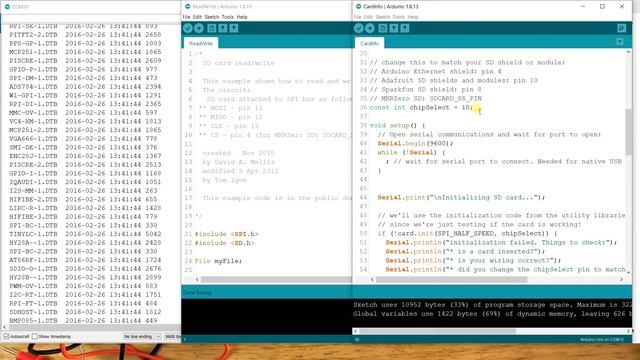Click Save sketch icon in CardInfo window

(x=404, y=28)
